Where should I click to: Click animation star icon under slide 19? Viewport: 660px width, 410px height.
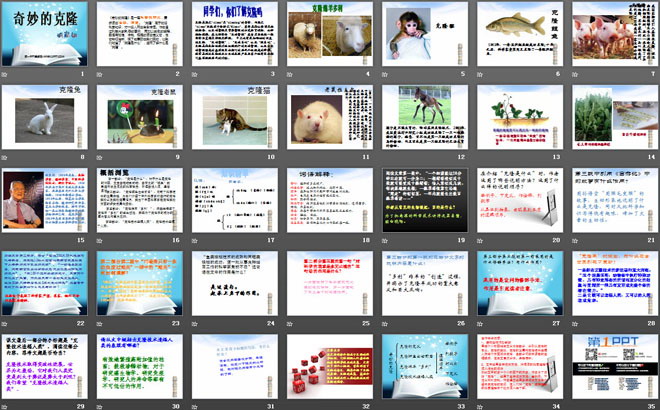[385, 241]
